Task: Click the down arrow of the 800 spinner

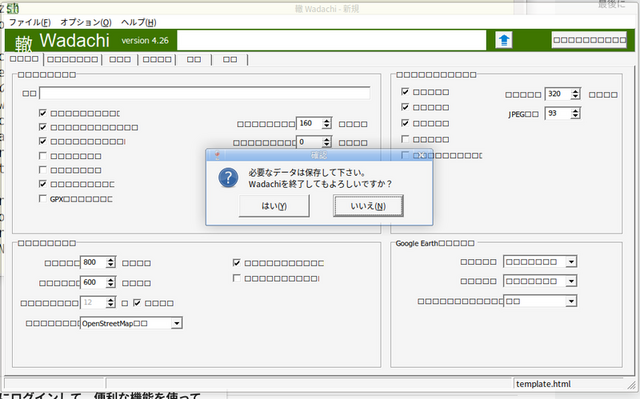Action: pos(111,265)
